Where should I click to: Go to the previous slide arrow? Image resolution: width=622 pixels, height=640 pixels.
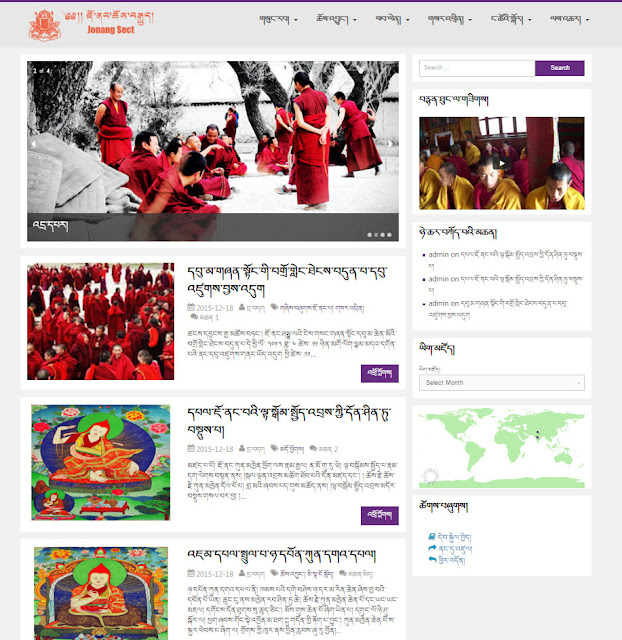33,144
